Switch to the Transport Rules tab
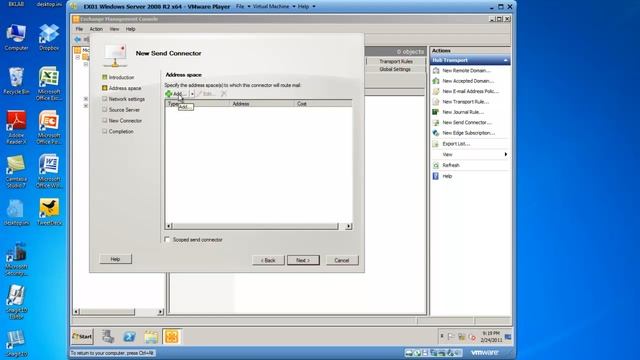Image resolution: width=640 pixels, height=360 pixels. pyautogui.click(x=396, y=61)
